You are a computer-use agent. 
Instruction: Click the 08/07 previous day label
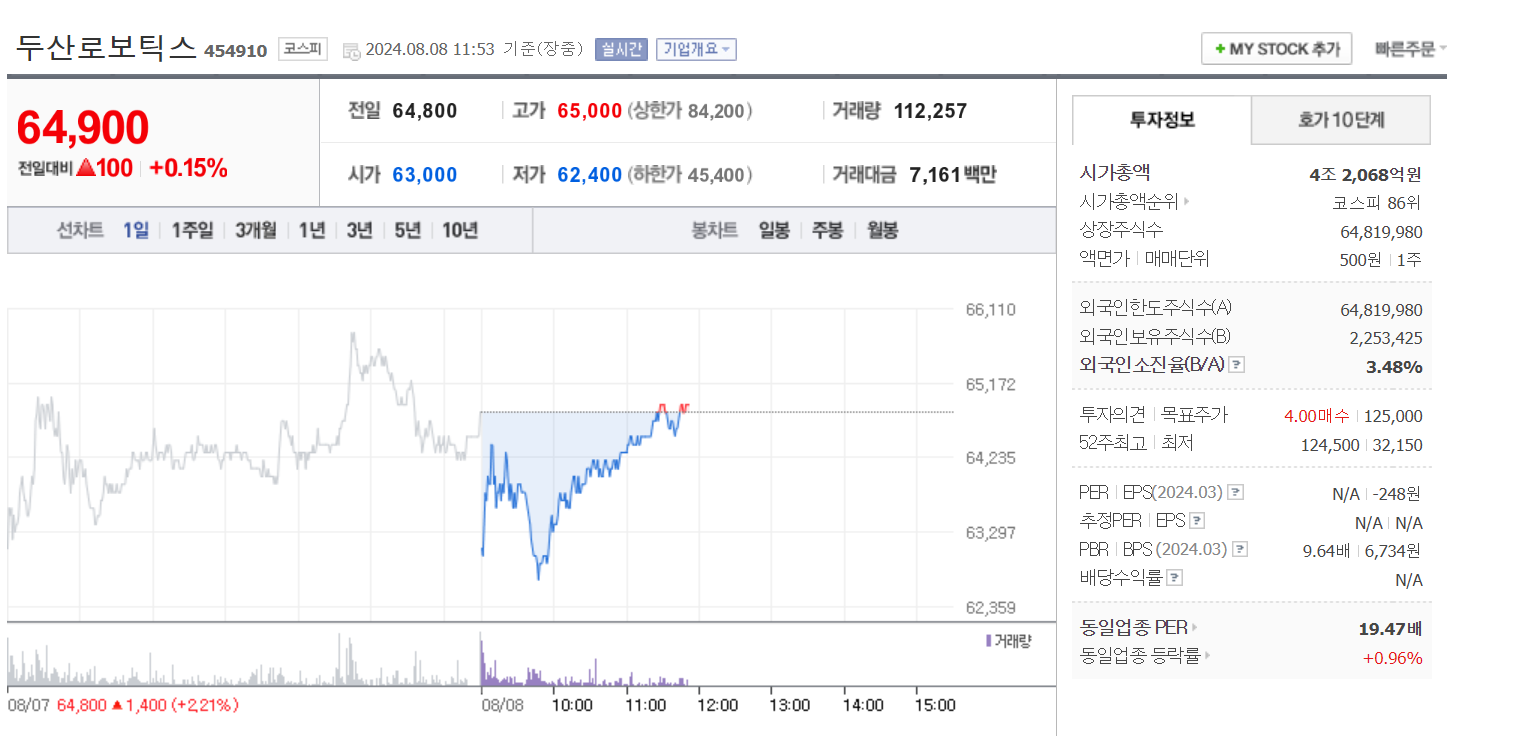coord(27,705)
